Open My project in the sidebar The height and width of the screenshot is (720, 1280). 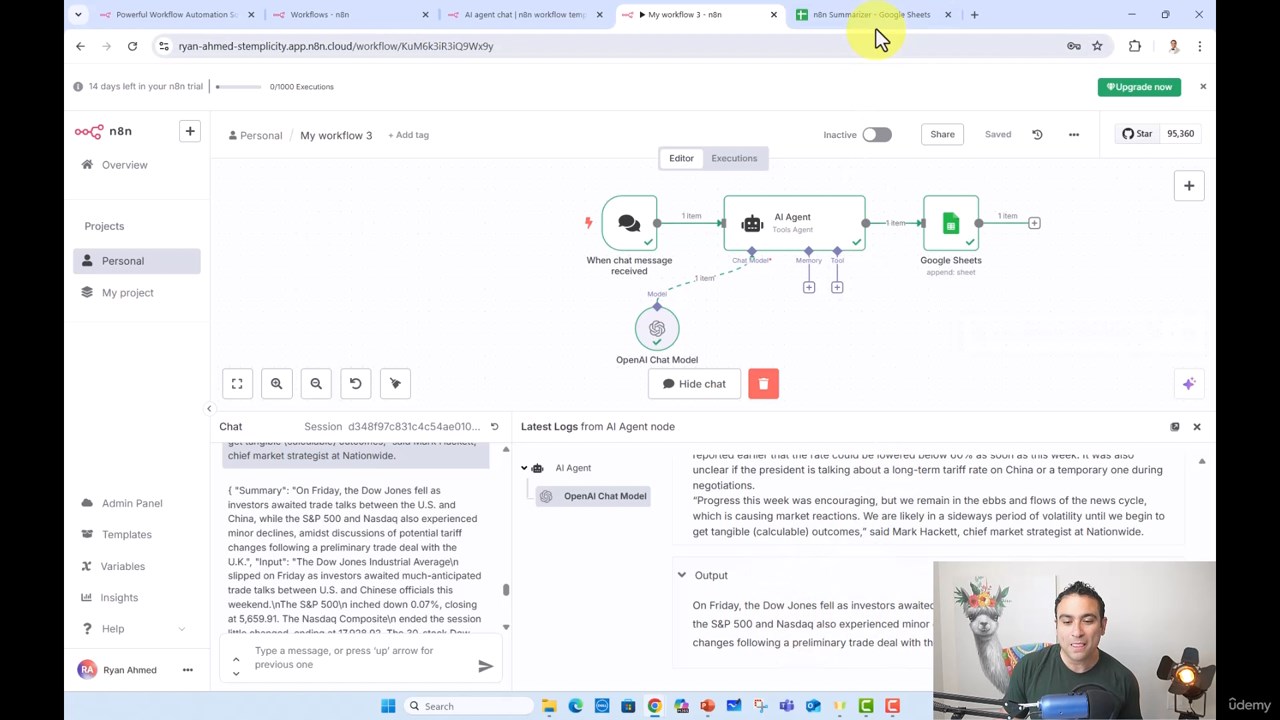[x=137, y=293]
